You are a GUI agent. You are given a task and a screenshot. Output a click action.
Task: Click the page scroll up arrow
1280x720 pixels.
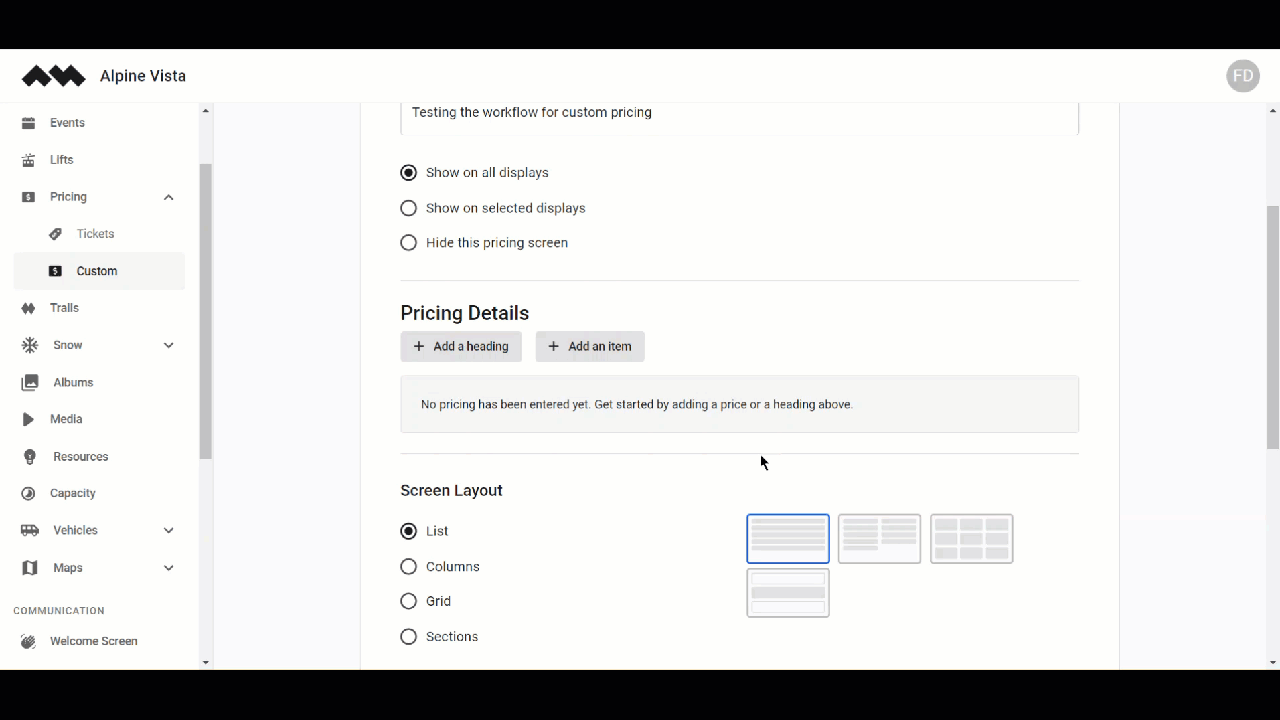point(1273,110)
